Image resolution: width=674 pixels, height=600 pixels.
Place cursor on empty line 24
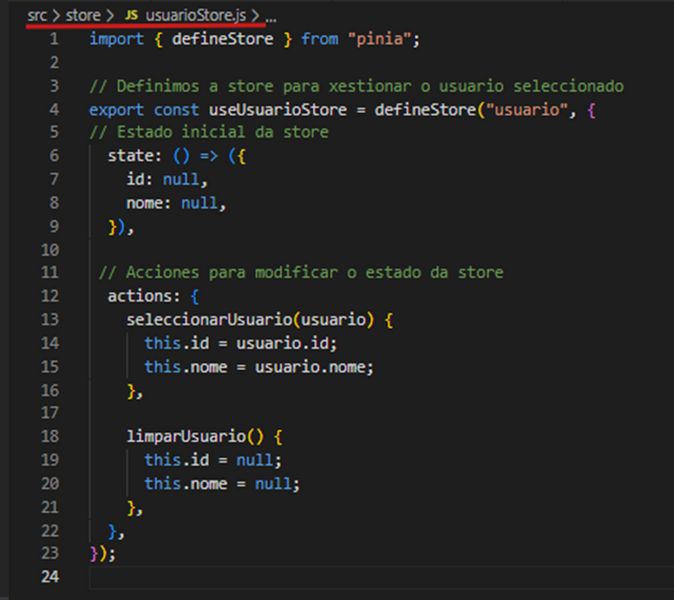pos(382,577)
